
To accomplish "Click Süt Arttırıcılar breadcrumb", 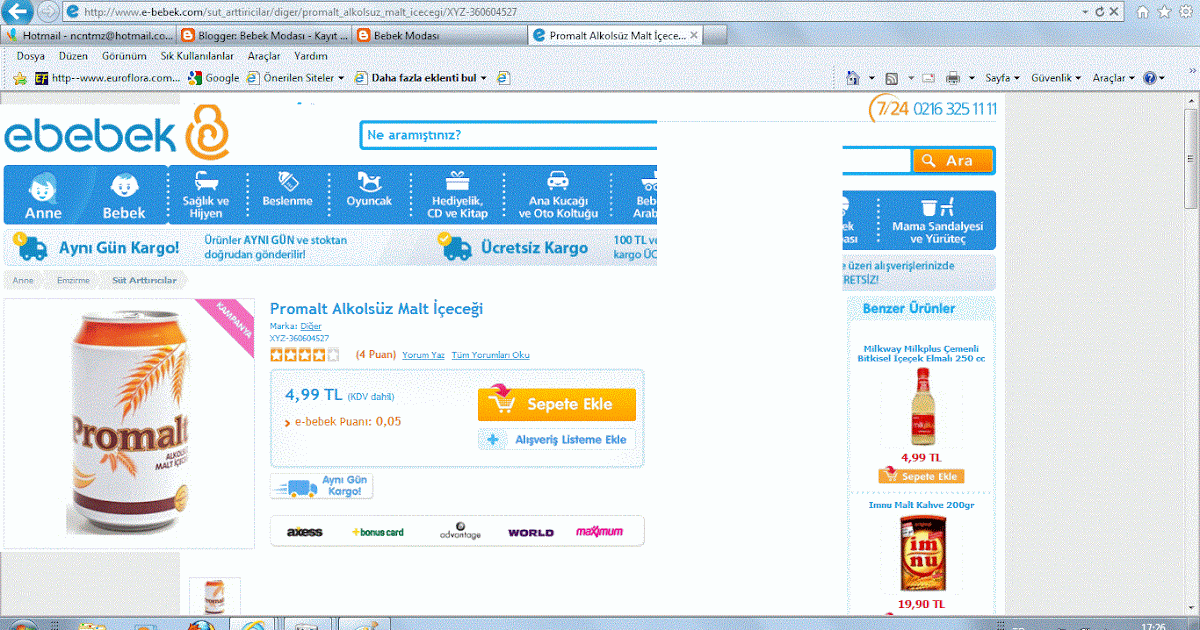I will 144,281.
